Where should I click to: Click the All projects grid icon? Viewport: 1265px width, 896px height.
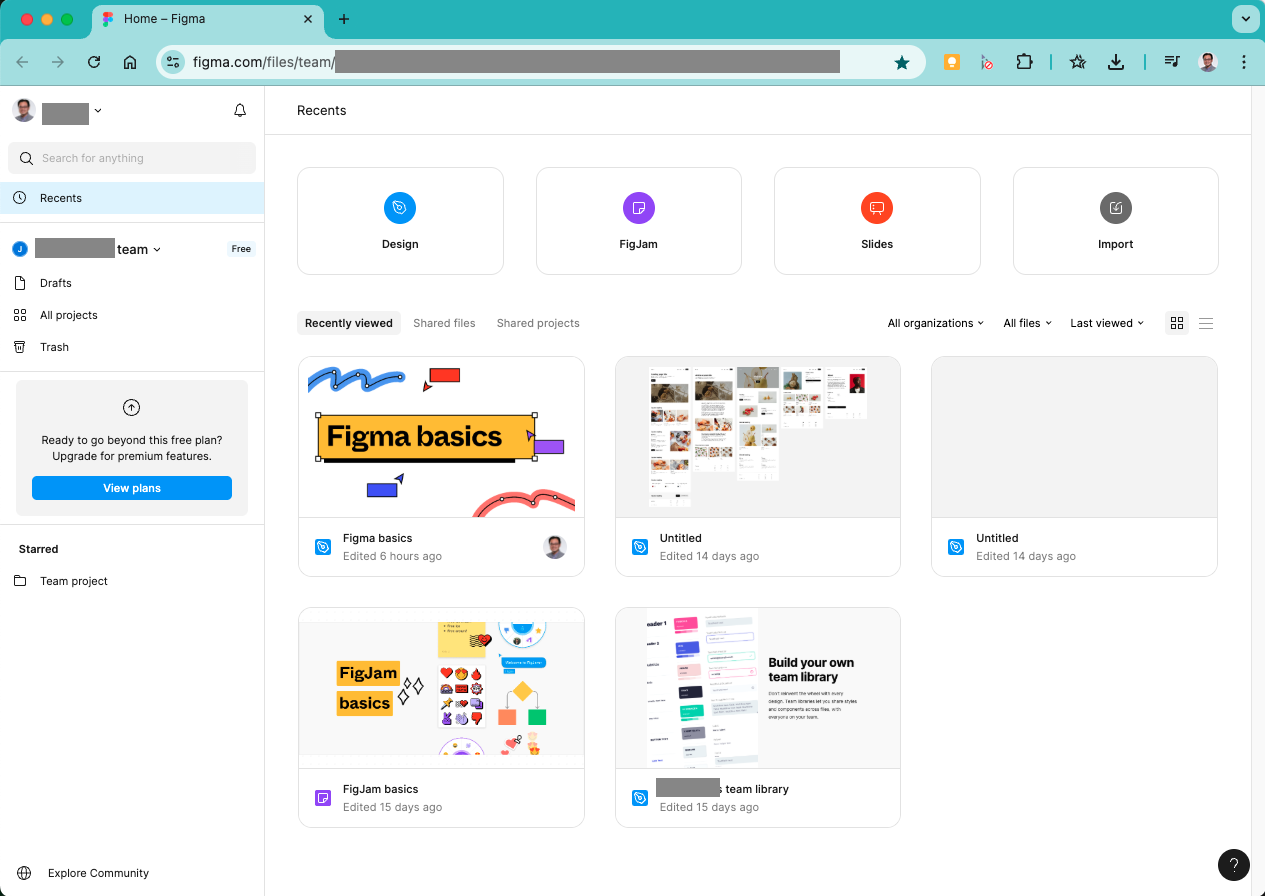pos(20,315)
